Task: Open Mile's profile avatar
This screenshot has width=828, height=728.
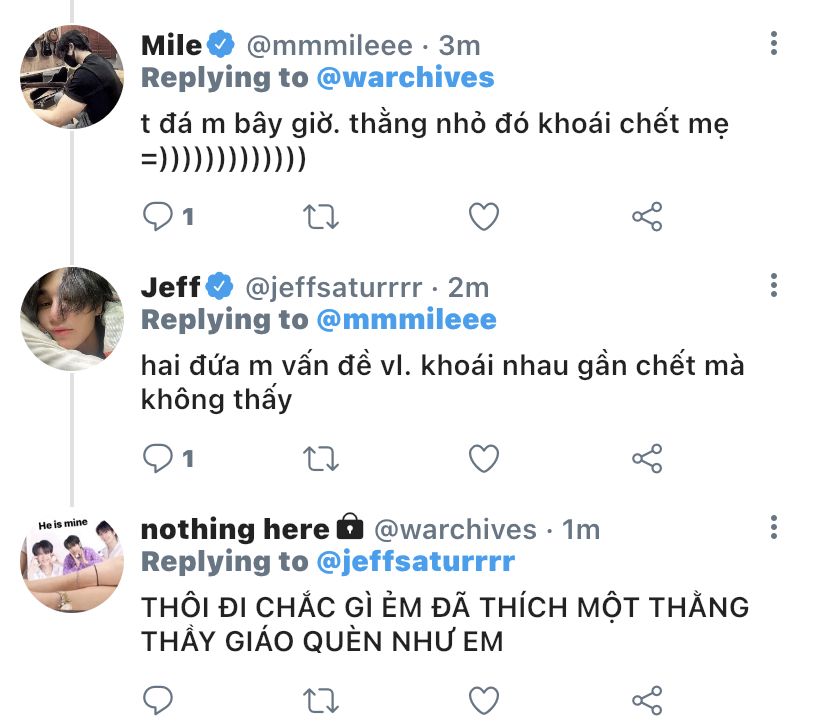Action: click(x=72, y=75)
